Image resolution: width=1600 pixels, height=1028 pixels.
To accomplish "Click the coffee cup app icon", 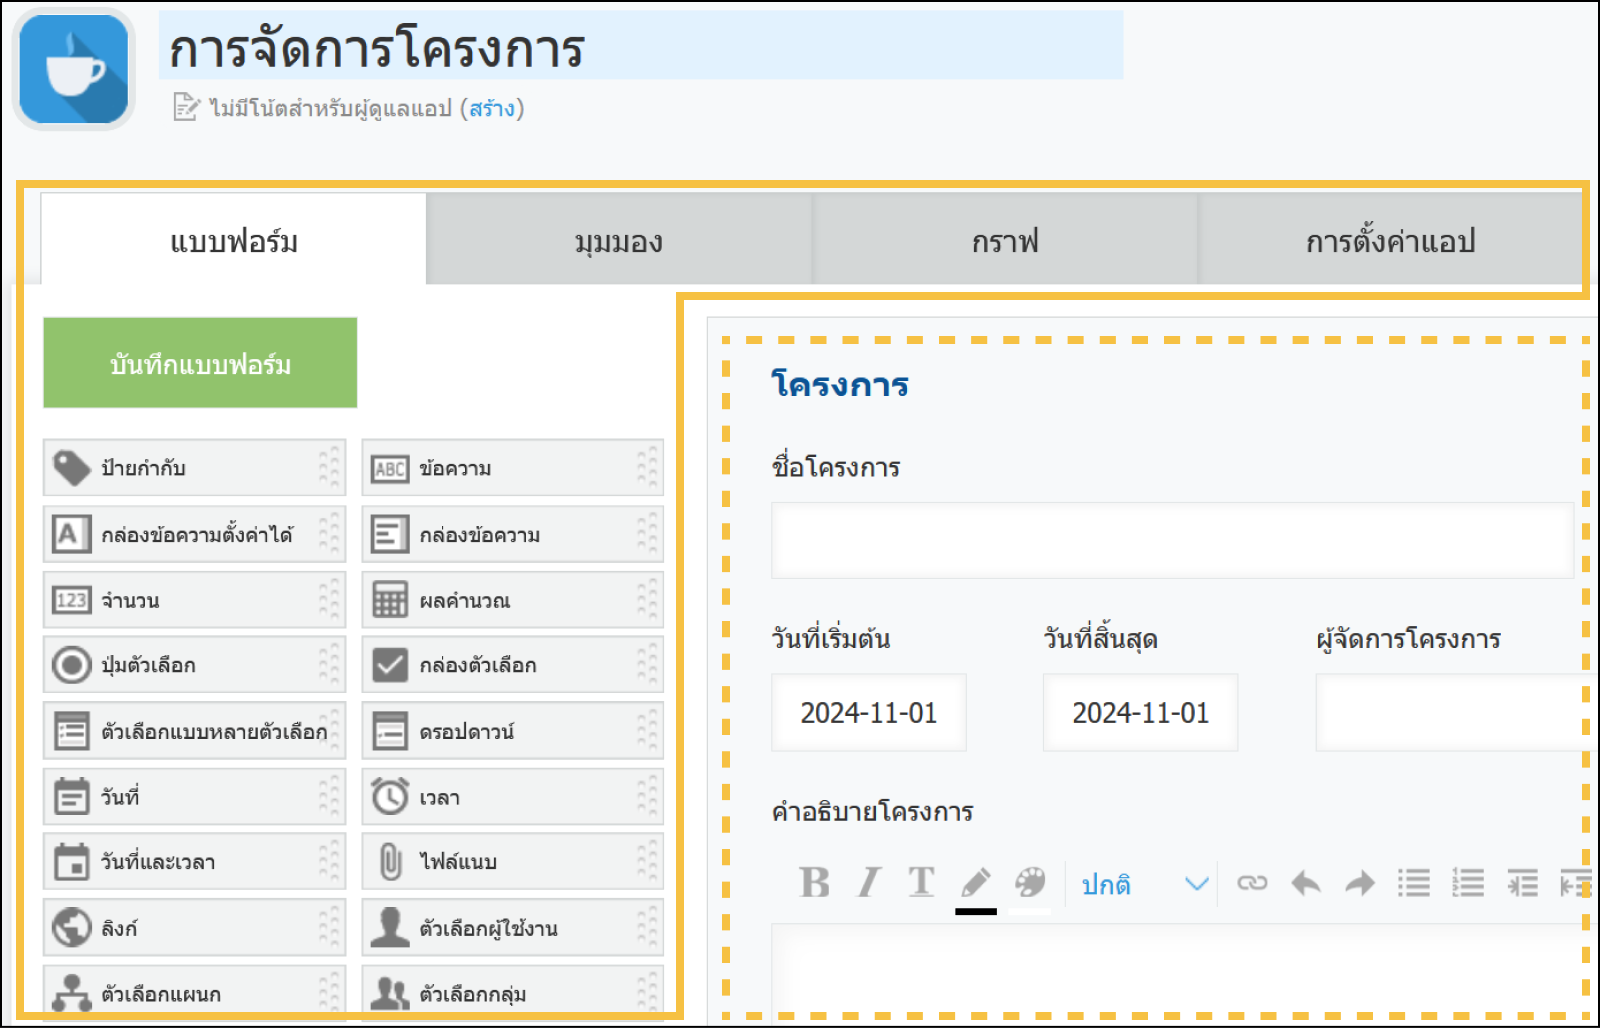I will pyautogui.click(x=73, y=69).
